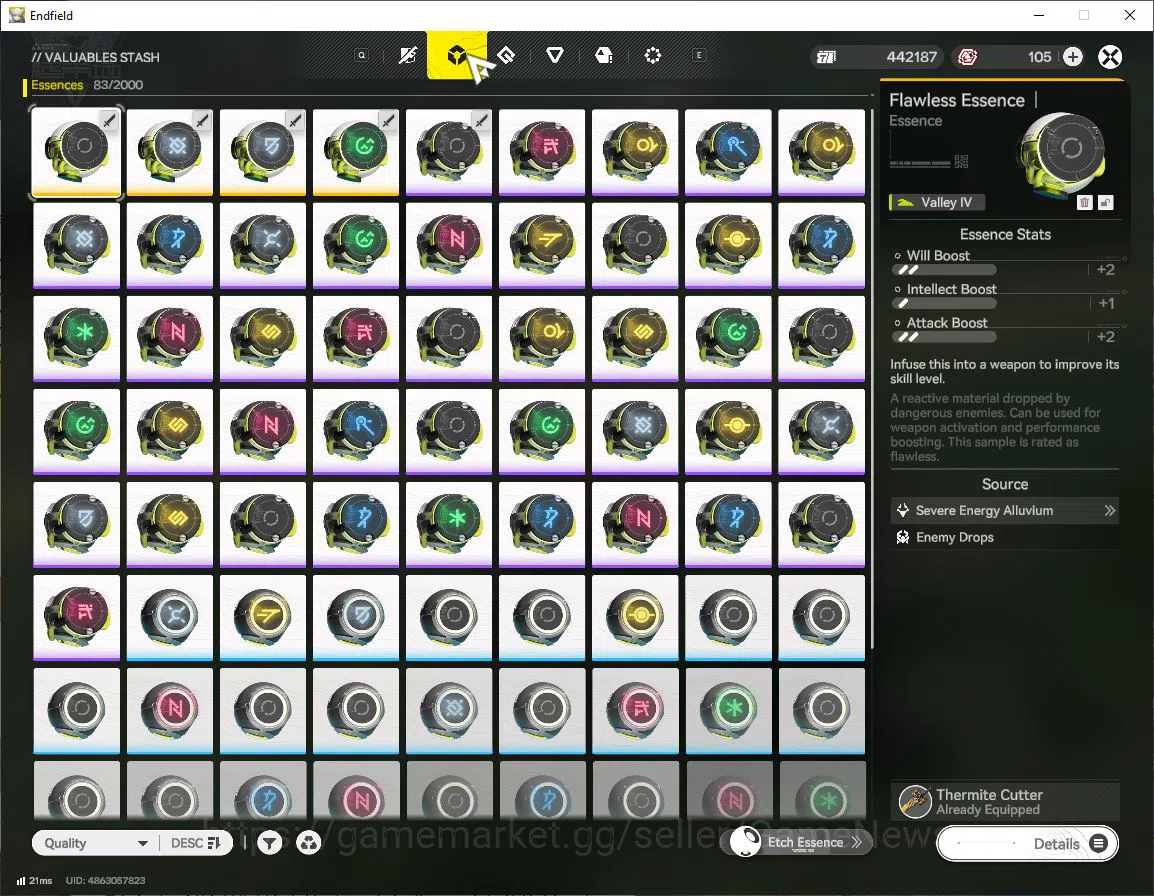Screen dimensions: 1154x896
Task: Click the Valley IV region tag
Action: [937, 202]
